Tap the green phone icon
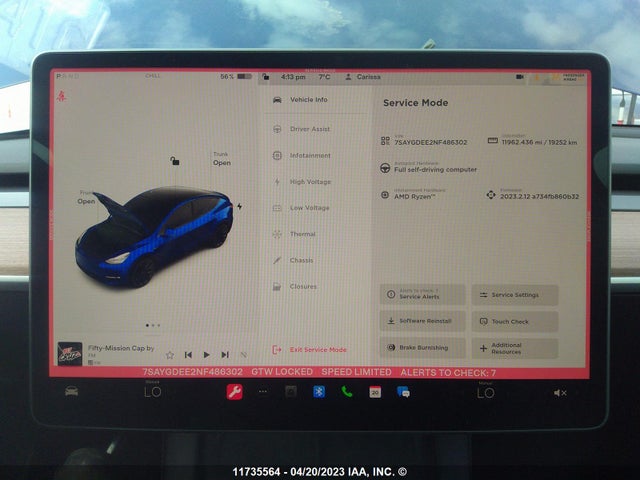The height and width of the screenshot is (480, 640). tap(346, 392)
